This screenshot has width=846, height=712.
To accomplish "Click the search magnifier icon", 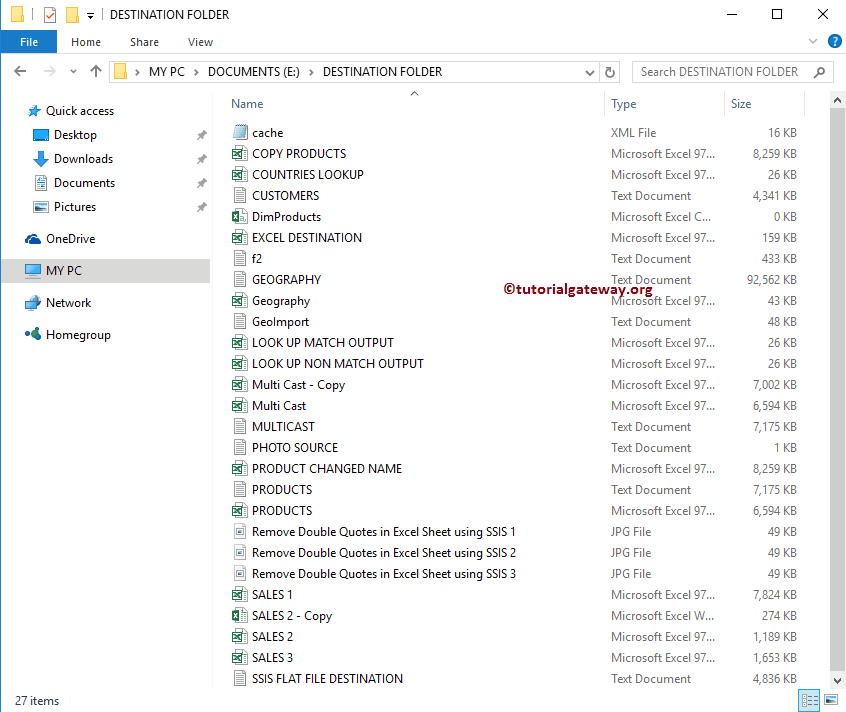I will point(818,72).
